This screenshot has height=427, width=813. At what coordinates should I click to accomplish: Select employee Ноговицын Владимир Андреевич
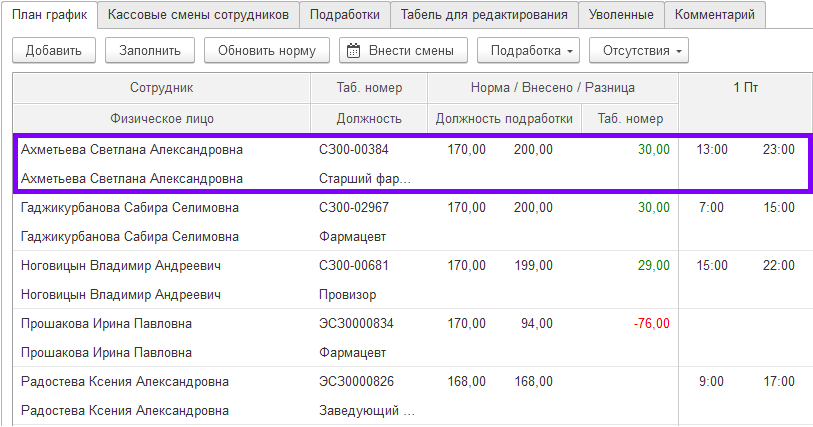pyautogui.click(x=120, y=266)
